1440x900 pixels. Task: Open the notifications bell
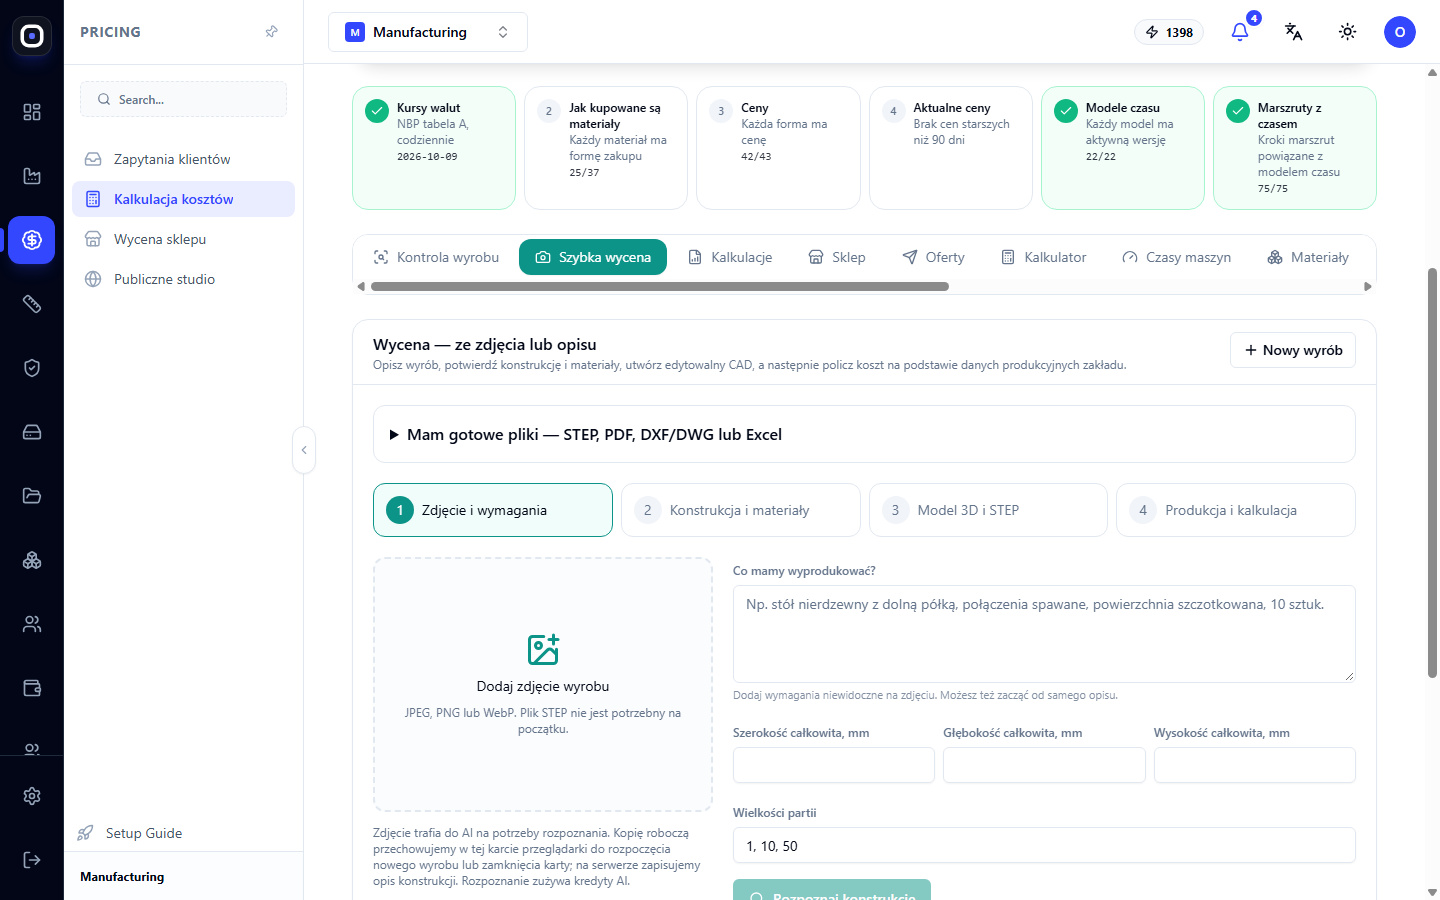tap(1240, 32)
